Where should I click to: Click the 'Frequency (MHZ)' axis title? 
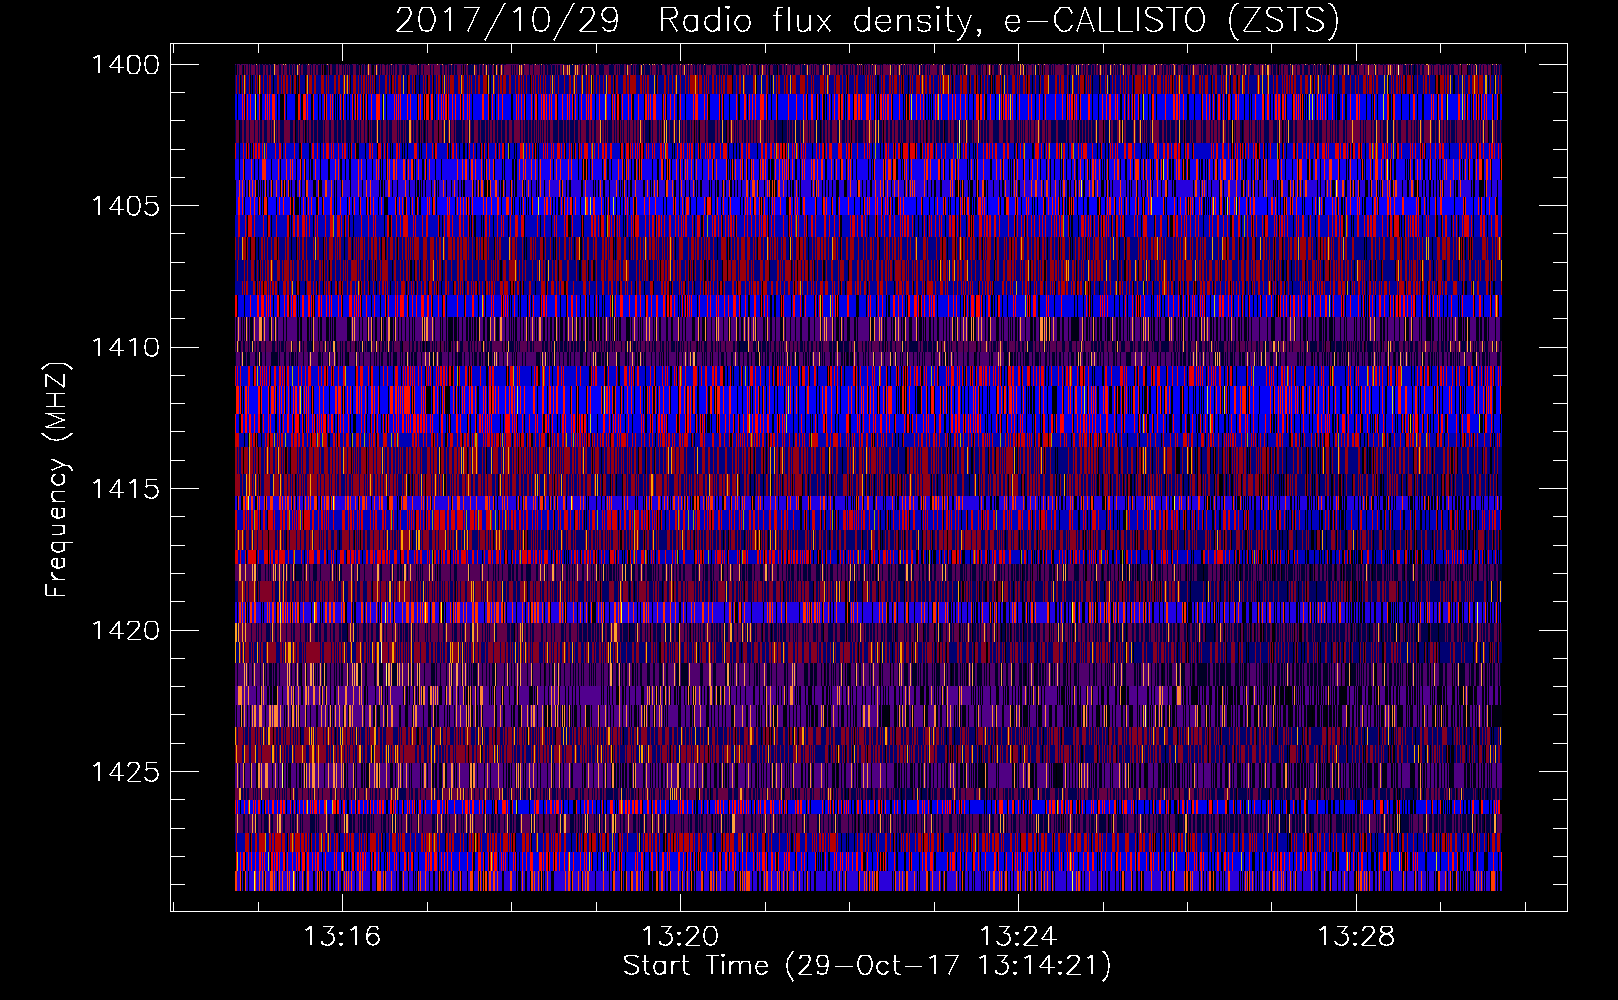(x=57, y=480)
